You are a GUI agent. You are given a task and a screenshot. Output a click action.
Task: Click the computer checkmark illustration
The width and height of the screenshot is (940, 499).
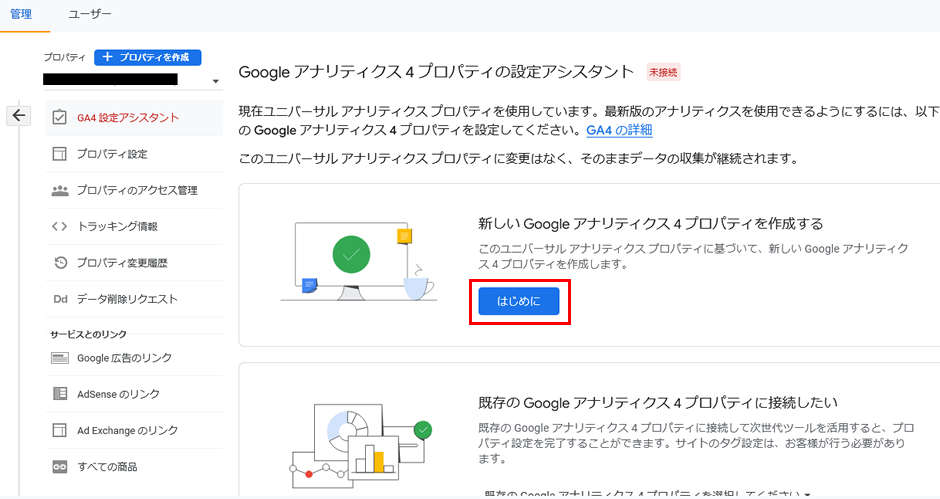pos(351,257)
